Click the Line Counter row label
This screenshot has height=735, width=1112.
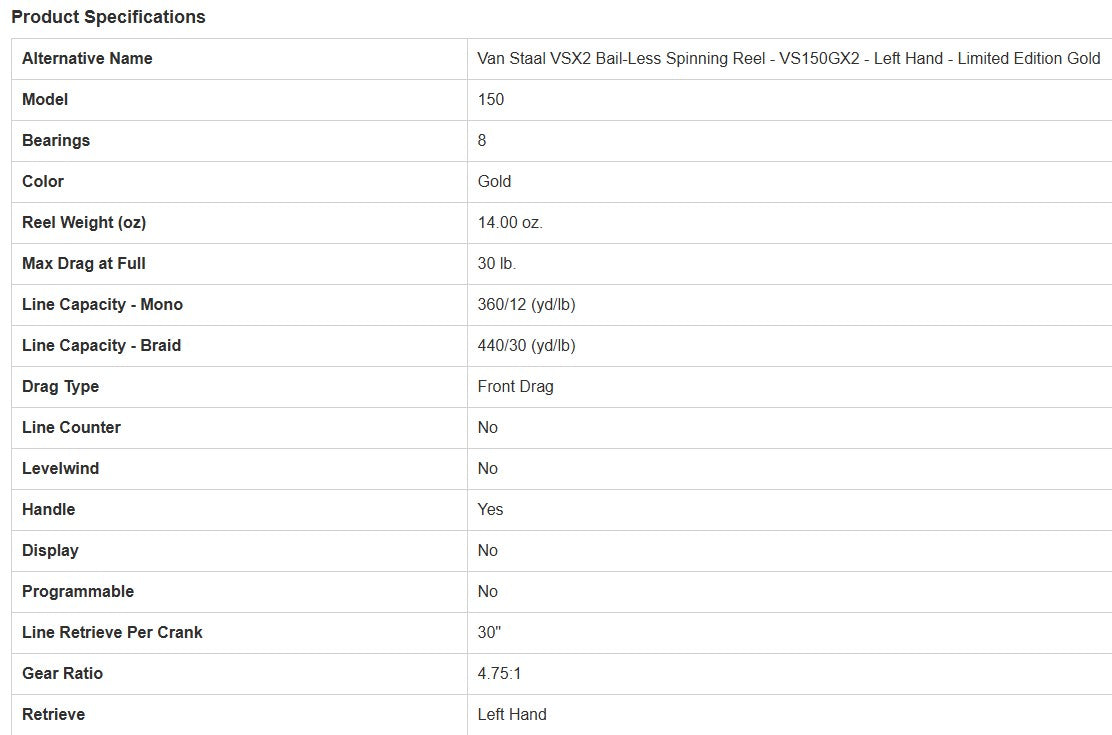[71, 427]
